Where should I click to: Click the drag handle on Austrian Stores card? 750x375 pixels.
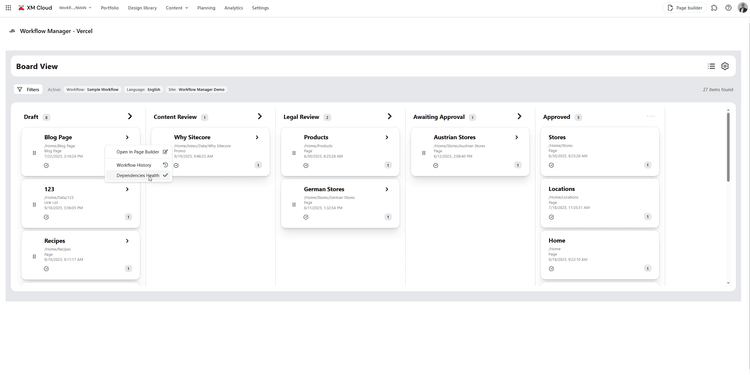pos(423,153)
